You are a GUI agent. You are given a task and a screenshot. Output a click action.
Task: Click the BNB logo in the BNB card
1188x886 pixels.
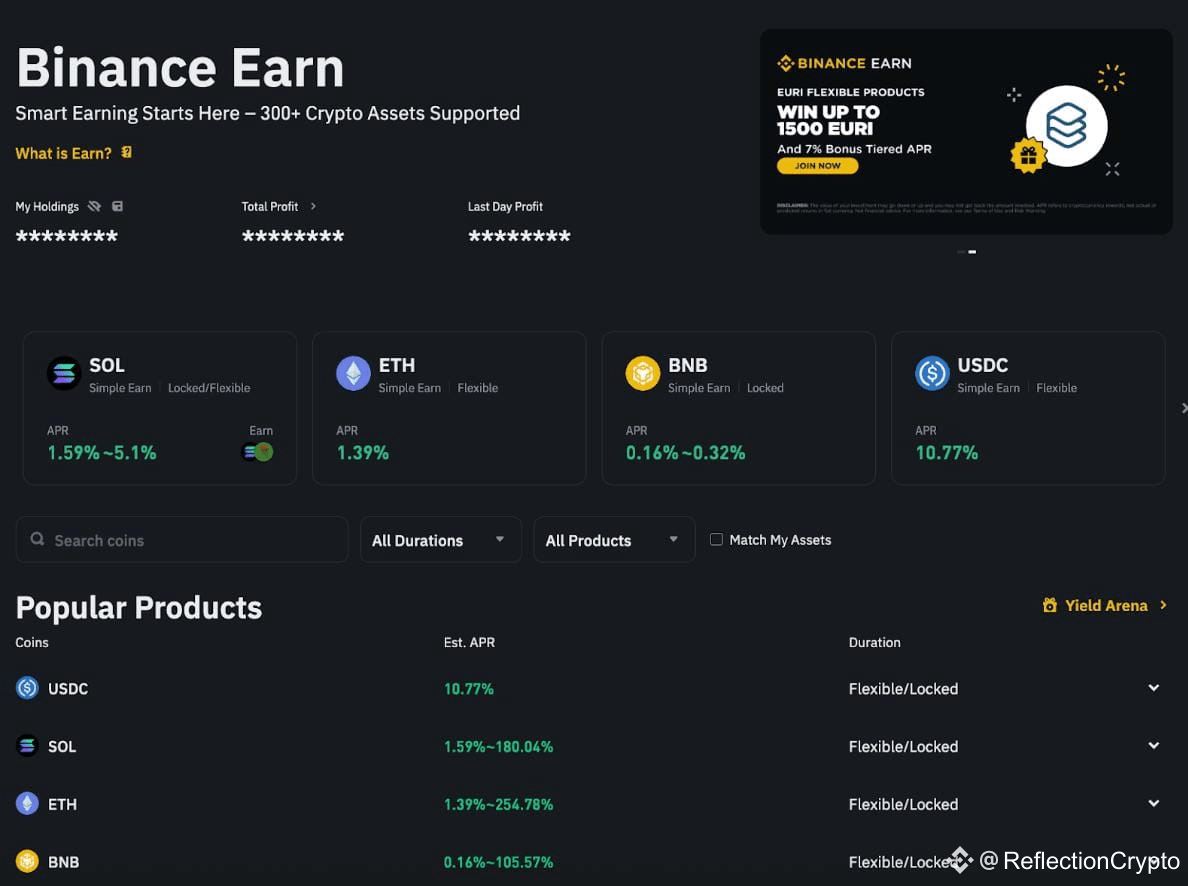pyautogui.click(x=642, y=373)
